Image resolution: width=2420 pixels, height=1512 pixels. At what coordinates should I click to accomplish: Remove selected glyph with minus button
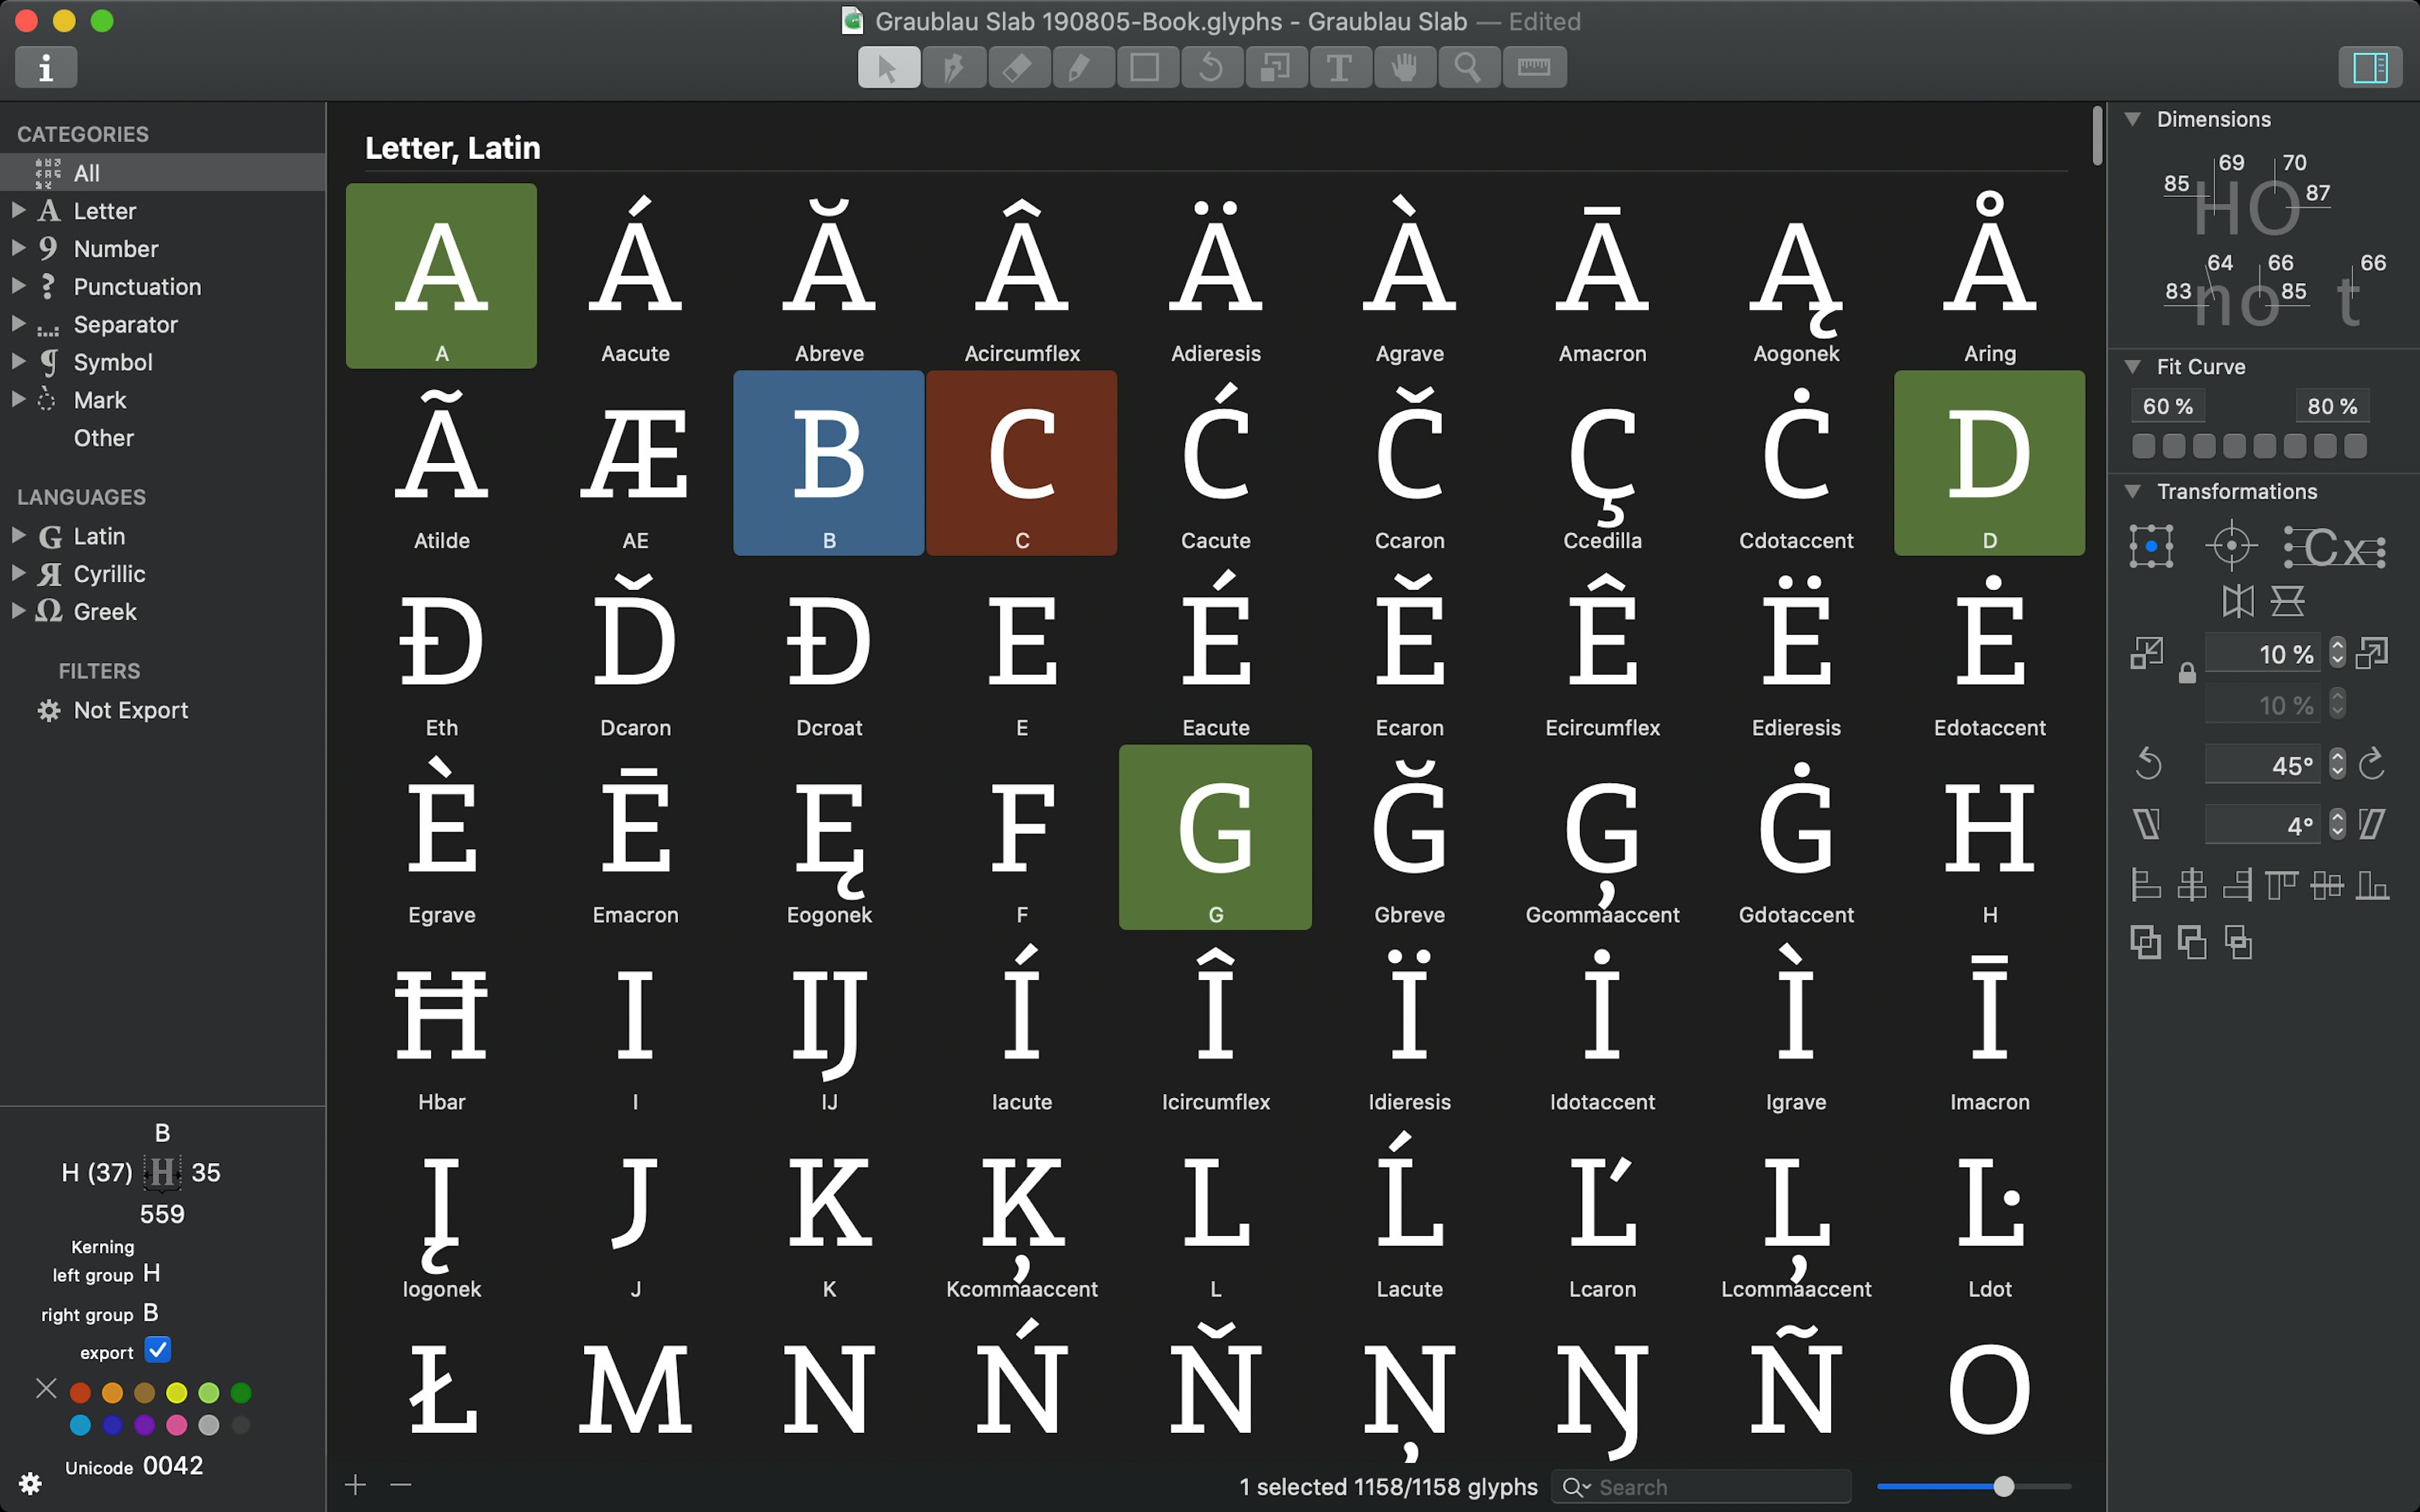(x=401, y=1485)
